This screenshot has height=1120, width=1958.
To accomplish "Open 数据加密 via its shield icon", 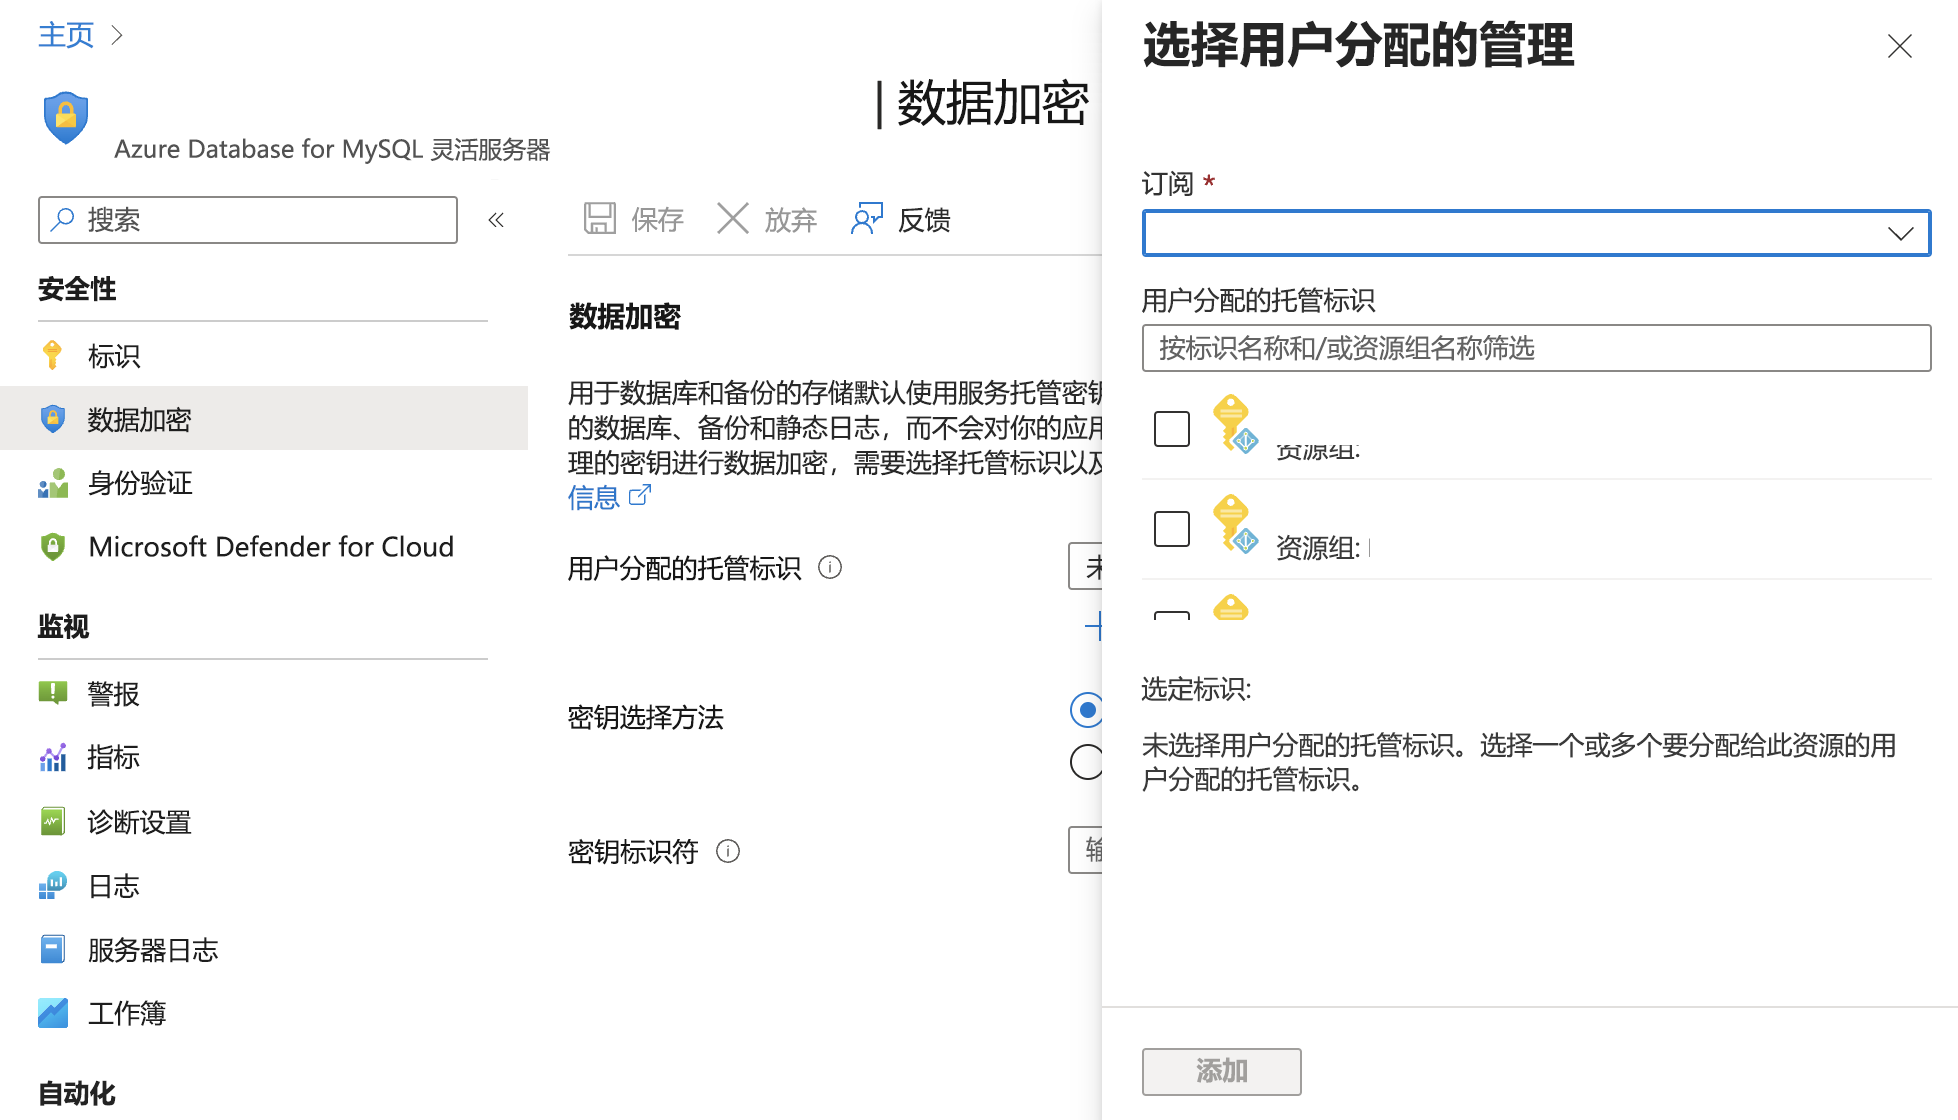I will point(52,419).
